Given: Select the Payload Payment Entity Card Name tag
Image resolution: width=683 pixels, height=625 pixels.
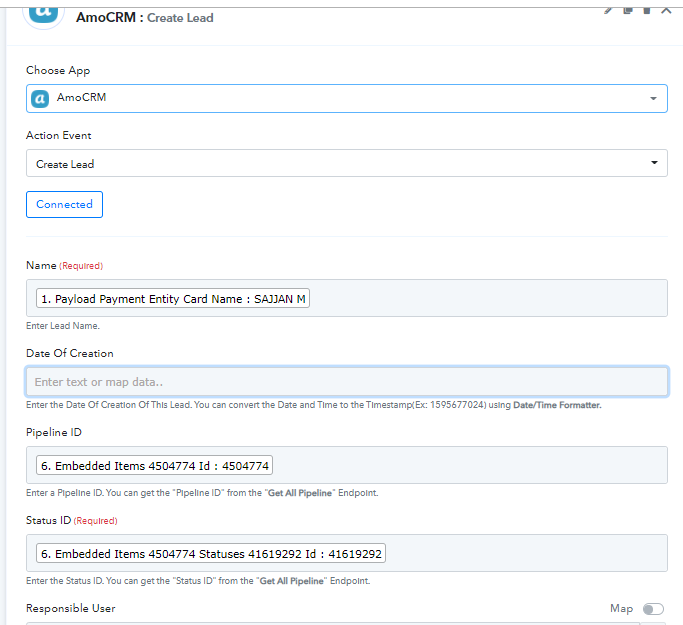Looking at the screenshot, I should (173, 298).
